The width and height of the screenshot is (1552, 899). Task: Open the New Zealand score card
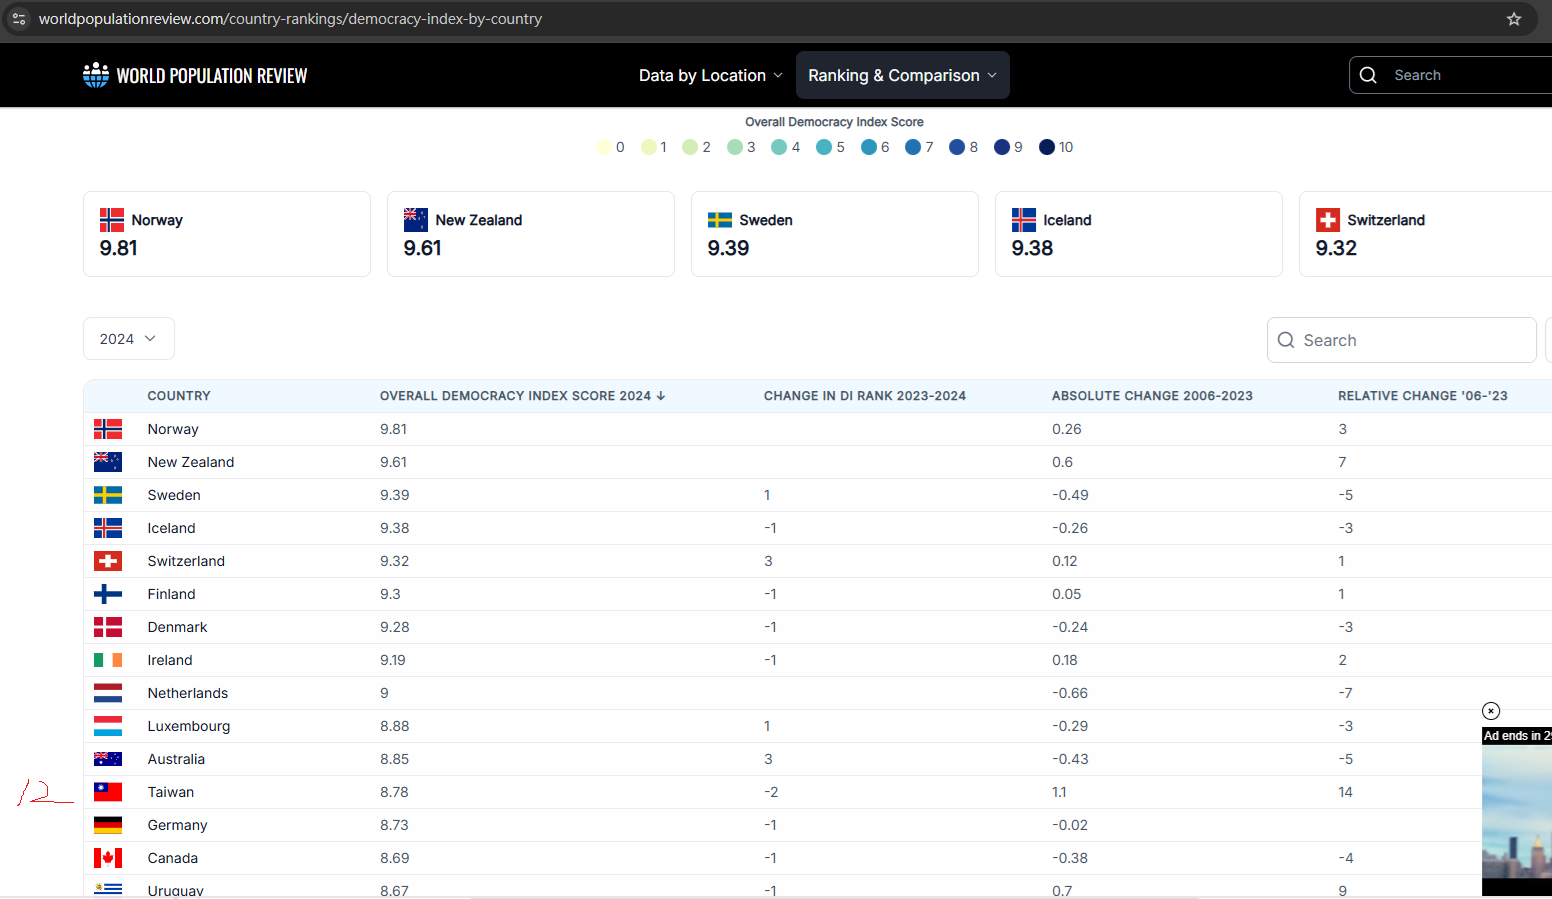(530, 234)
